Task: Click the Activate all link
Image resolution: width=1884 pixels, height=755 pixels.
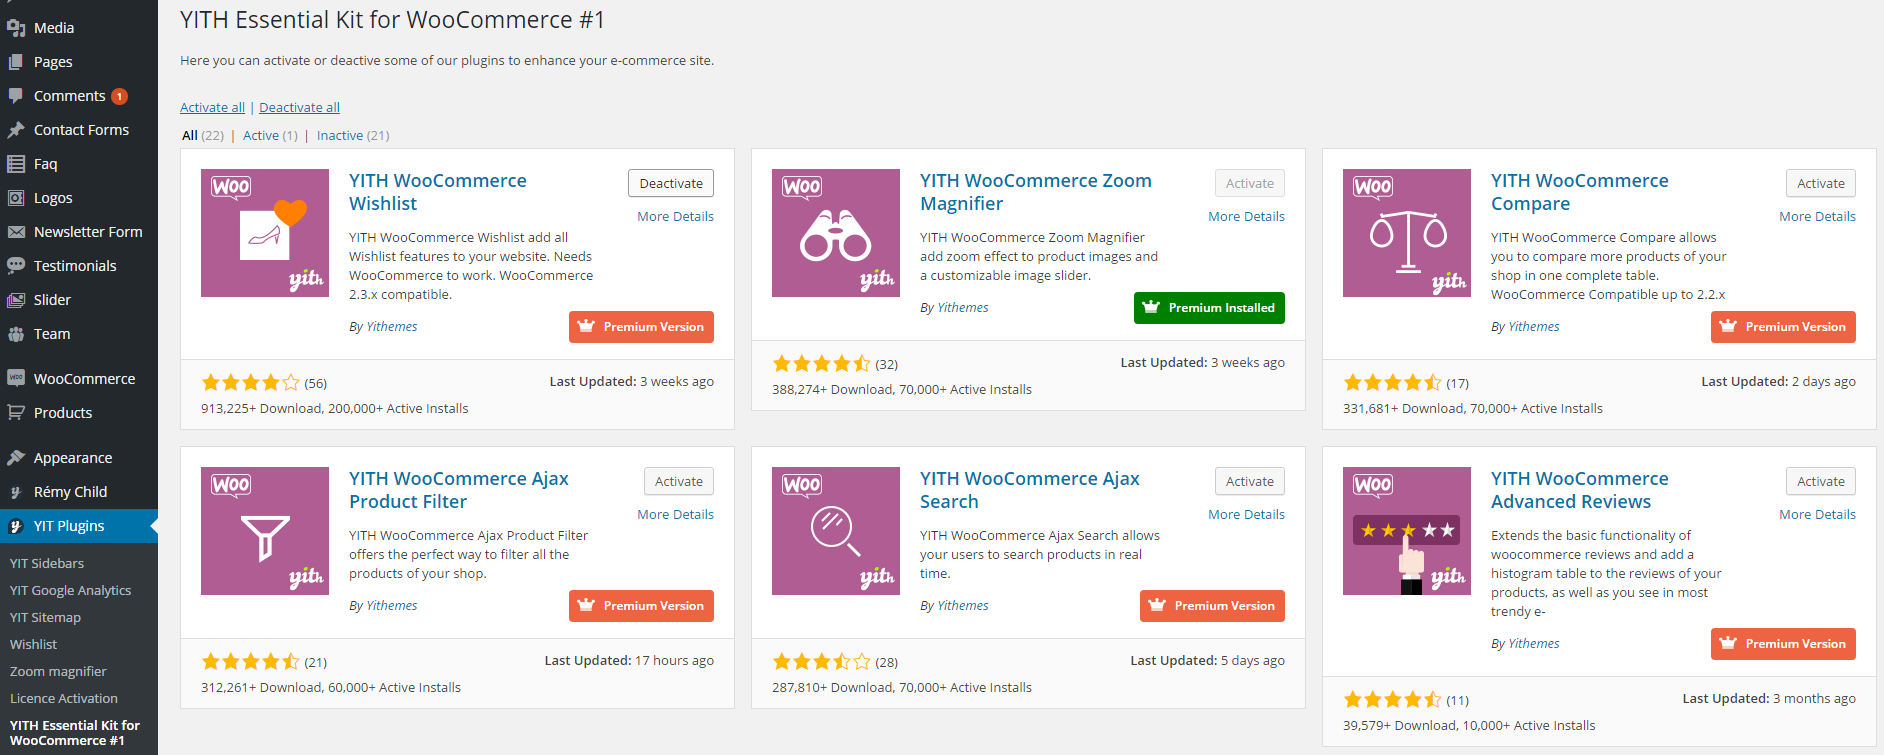Action: (x=212, y=108)
